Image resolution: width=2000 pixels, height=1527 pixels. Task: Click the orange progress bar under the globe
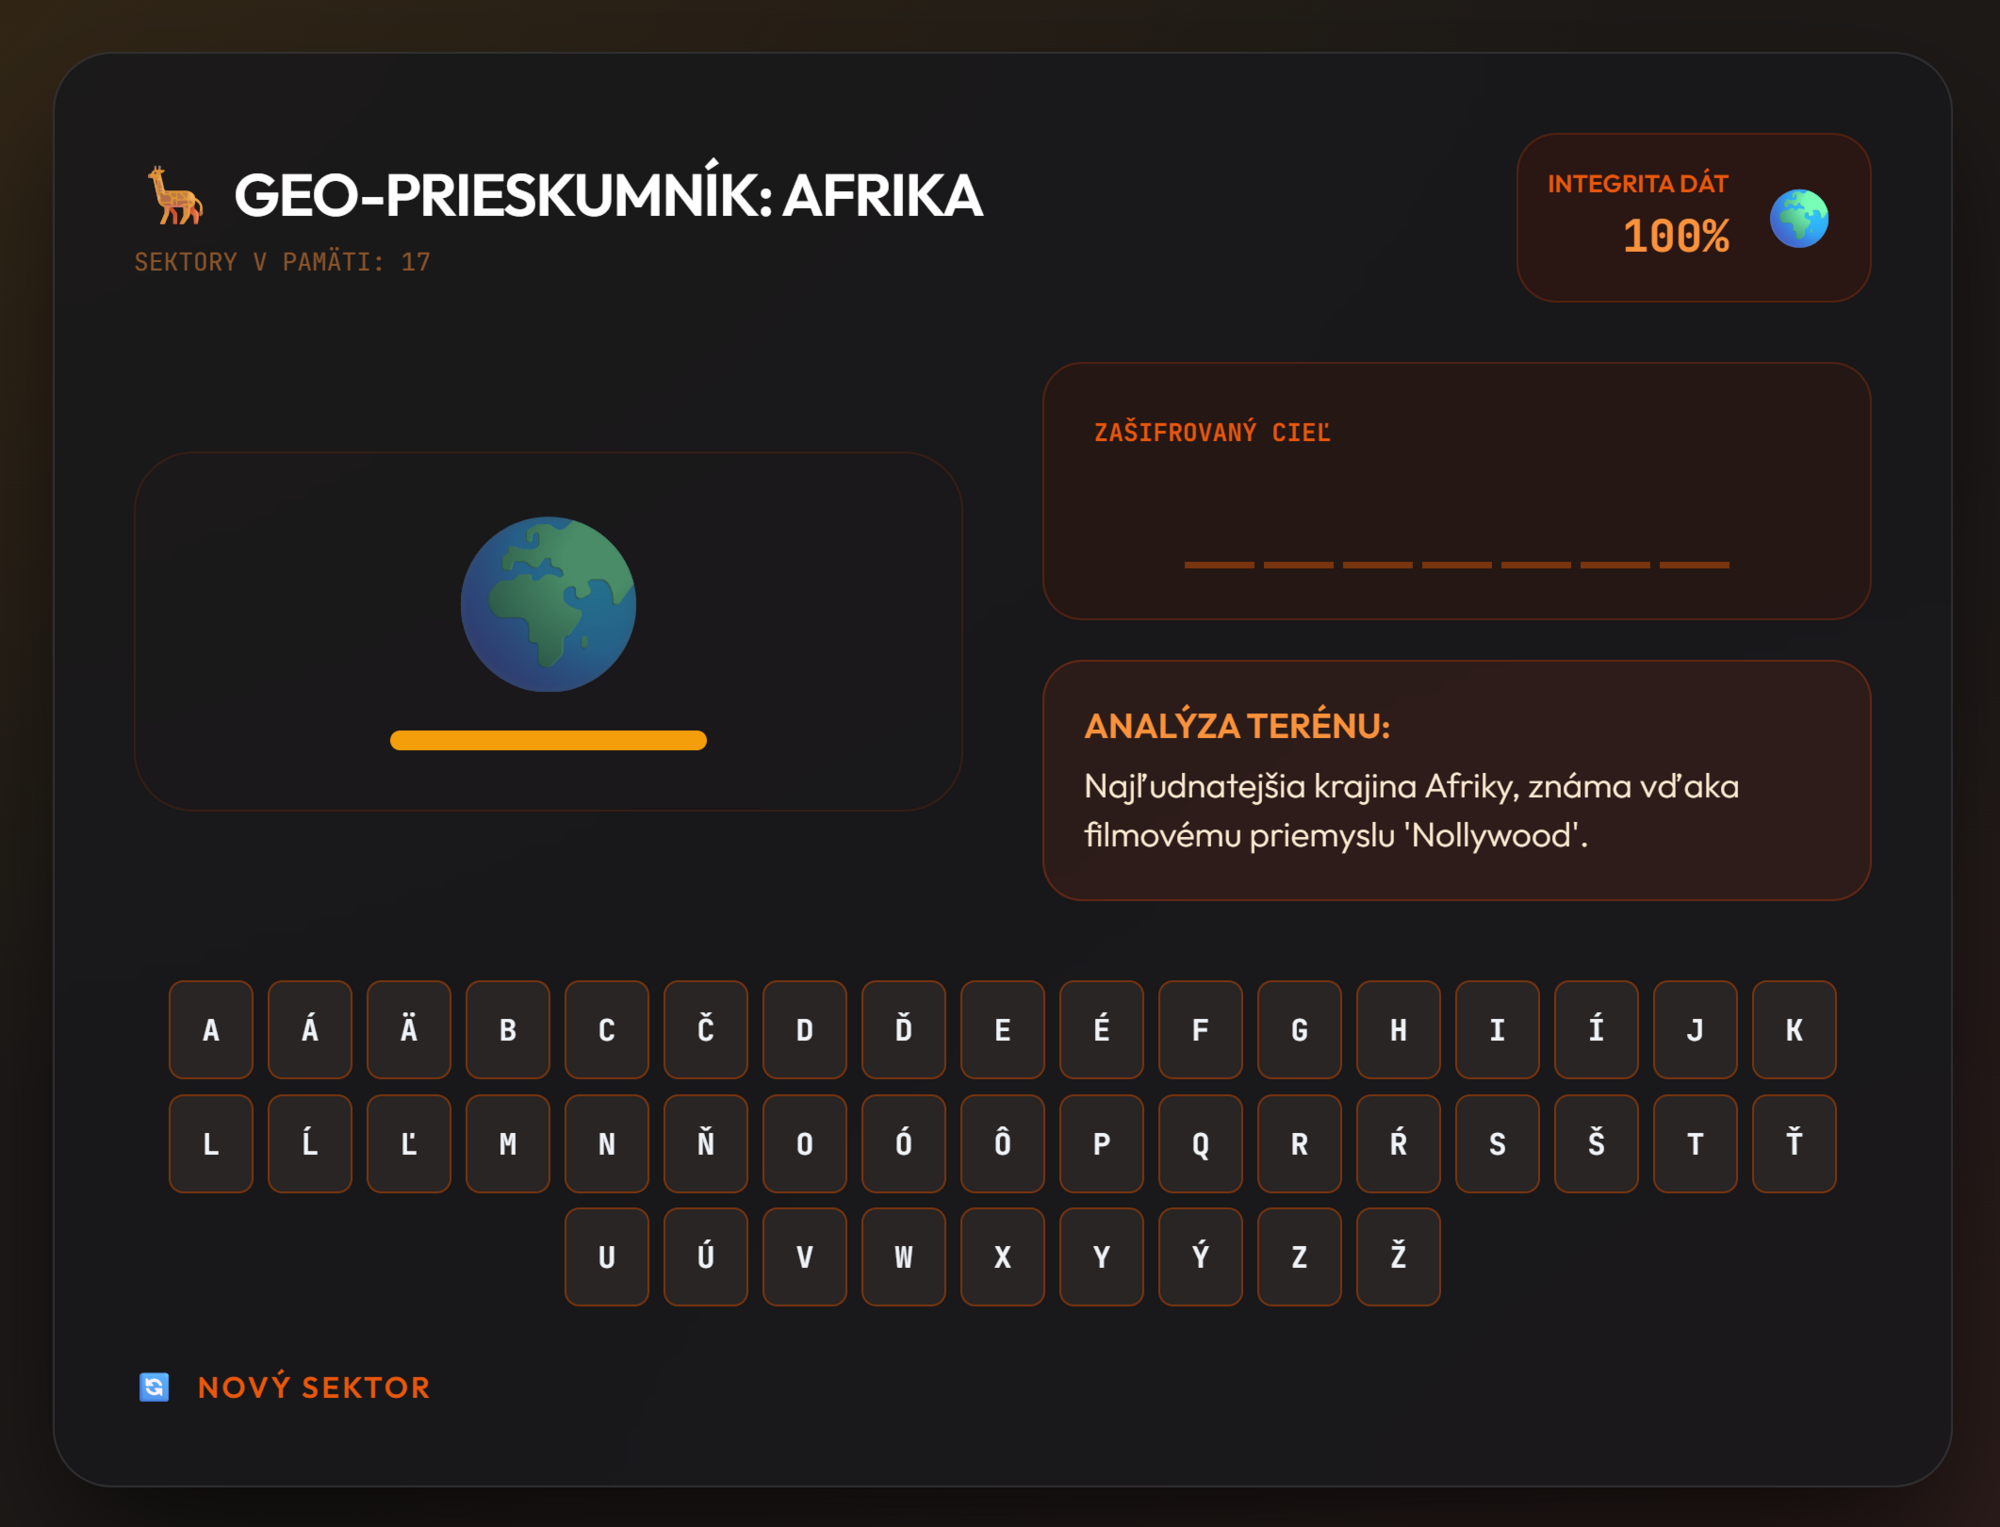[x=548, y=740]
